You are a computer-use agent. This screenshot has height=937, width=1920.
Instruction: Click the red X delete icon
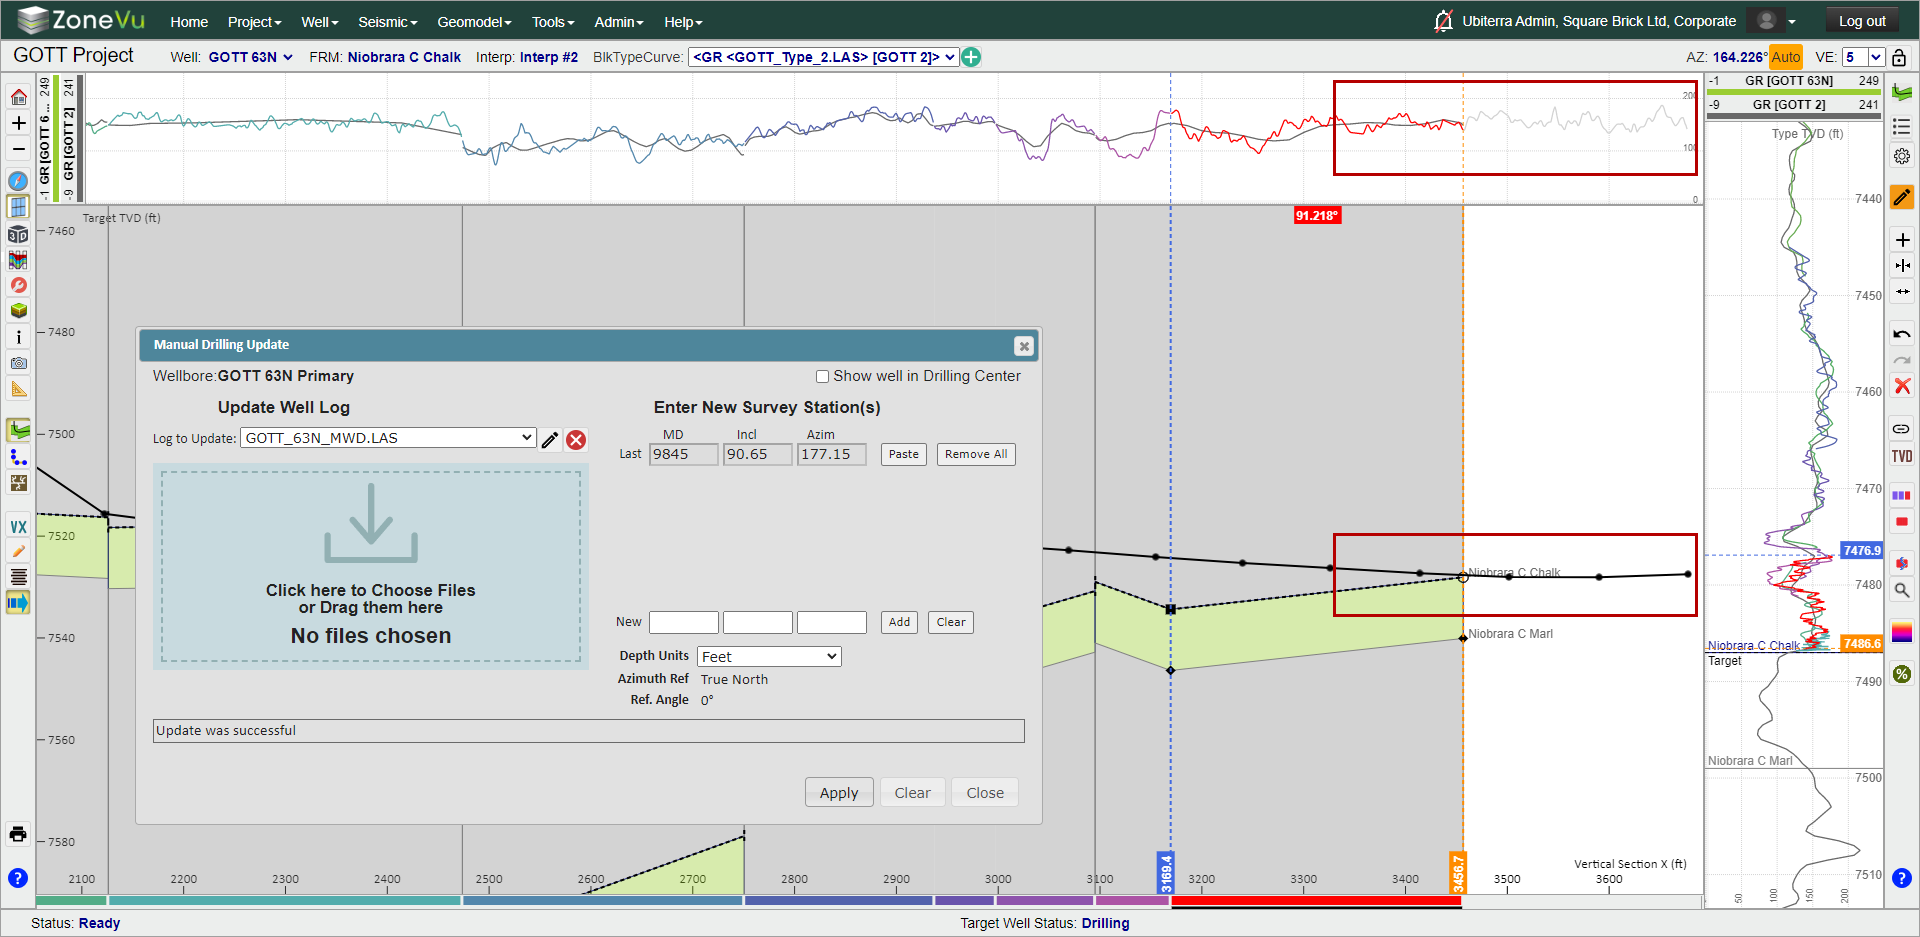(x=1902, y=386)
